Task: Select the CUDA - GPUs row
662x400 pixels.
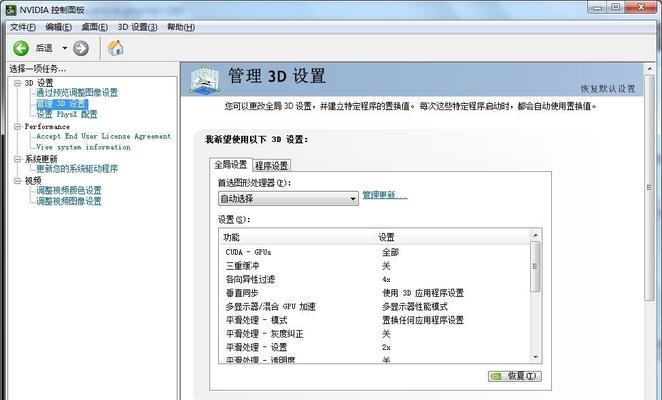Action: tap(375, 252)
